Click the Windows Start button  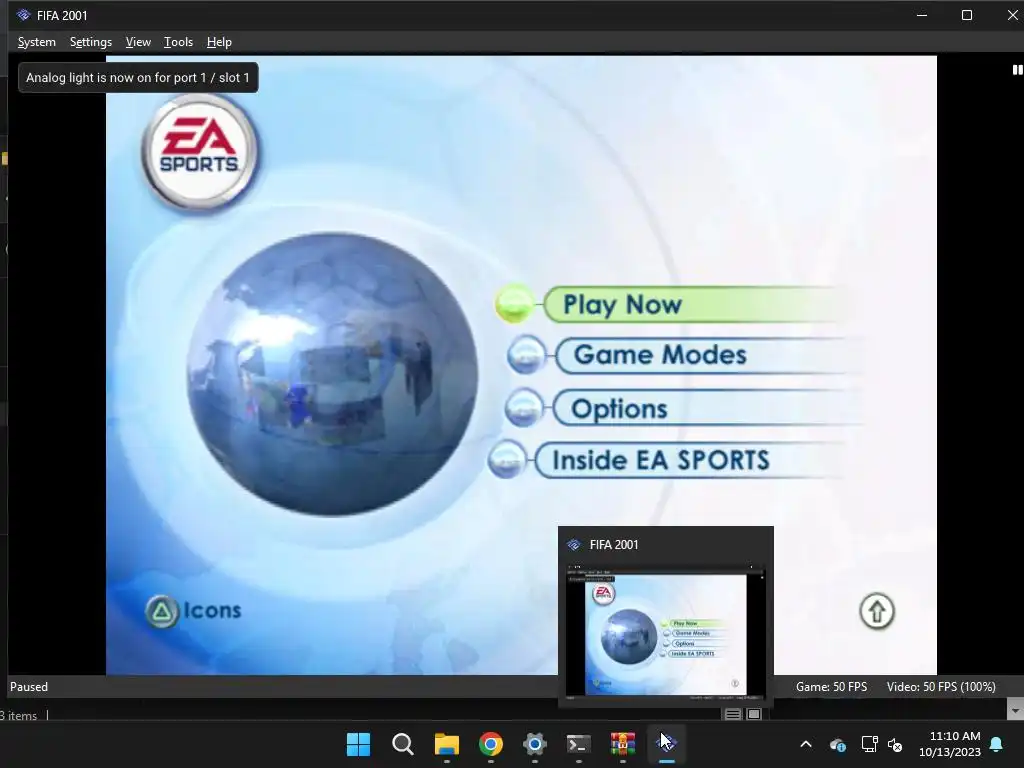click(x=358, y=744)
